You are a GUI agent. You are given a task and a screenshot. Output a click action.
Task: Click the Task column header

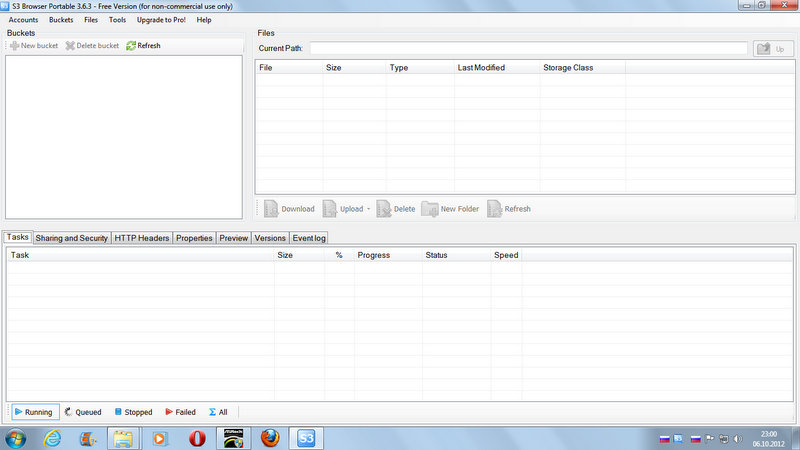pyautogui.click(x=141, y=255)
